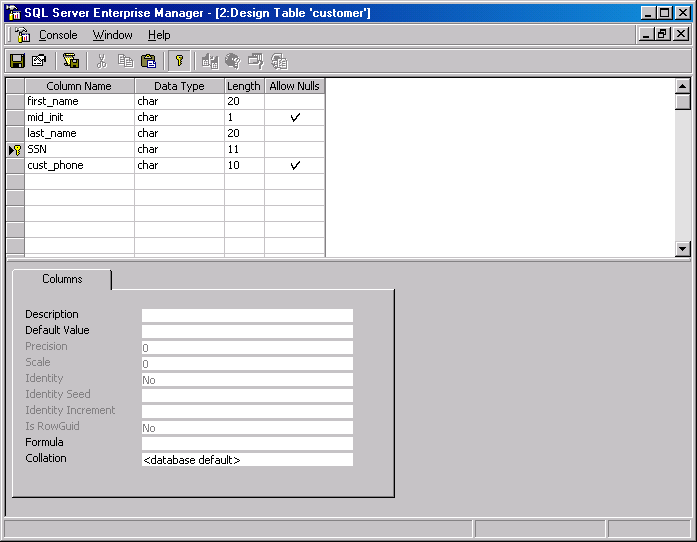Open data type char for first_name

[180, 101]
